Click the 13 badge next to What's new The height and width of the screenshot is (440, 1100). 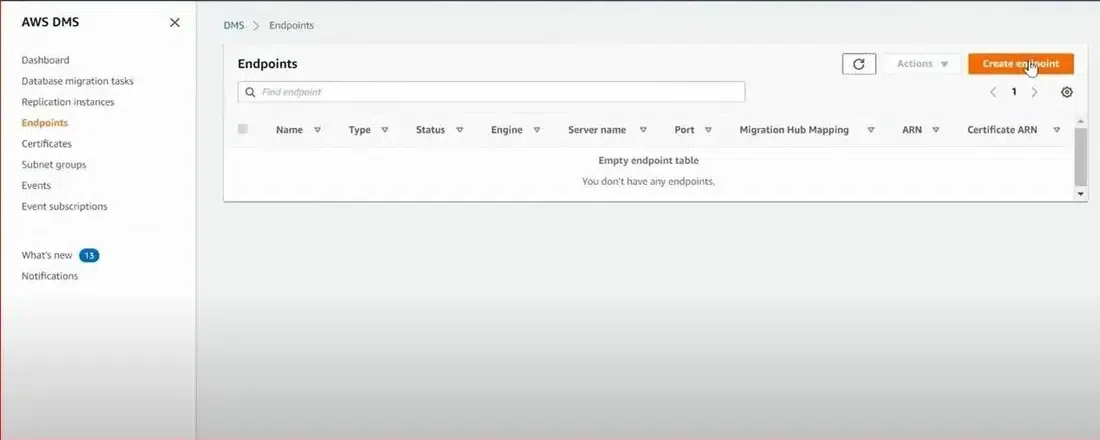(x=89, y=255)
